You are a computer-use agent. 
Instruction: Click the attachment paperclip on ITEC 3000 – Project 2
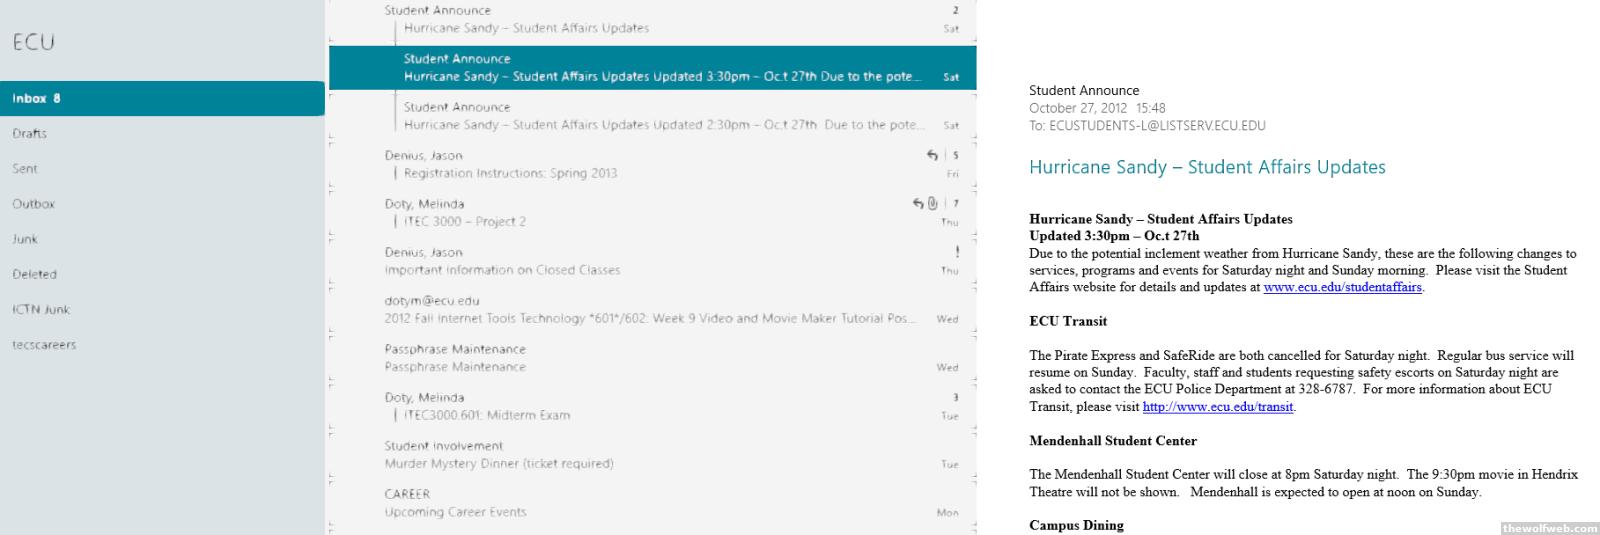[933, 204]
